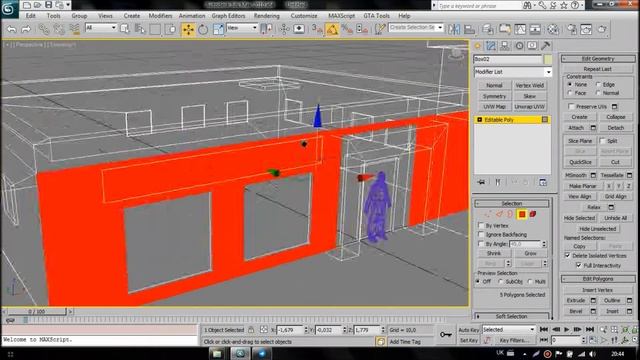This screenshot has height=360, width=640.
Task: Open the Modifier List dropdown
Action: pyautogui.click(x=513, y=72)
